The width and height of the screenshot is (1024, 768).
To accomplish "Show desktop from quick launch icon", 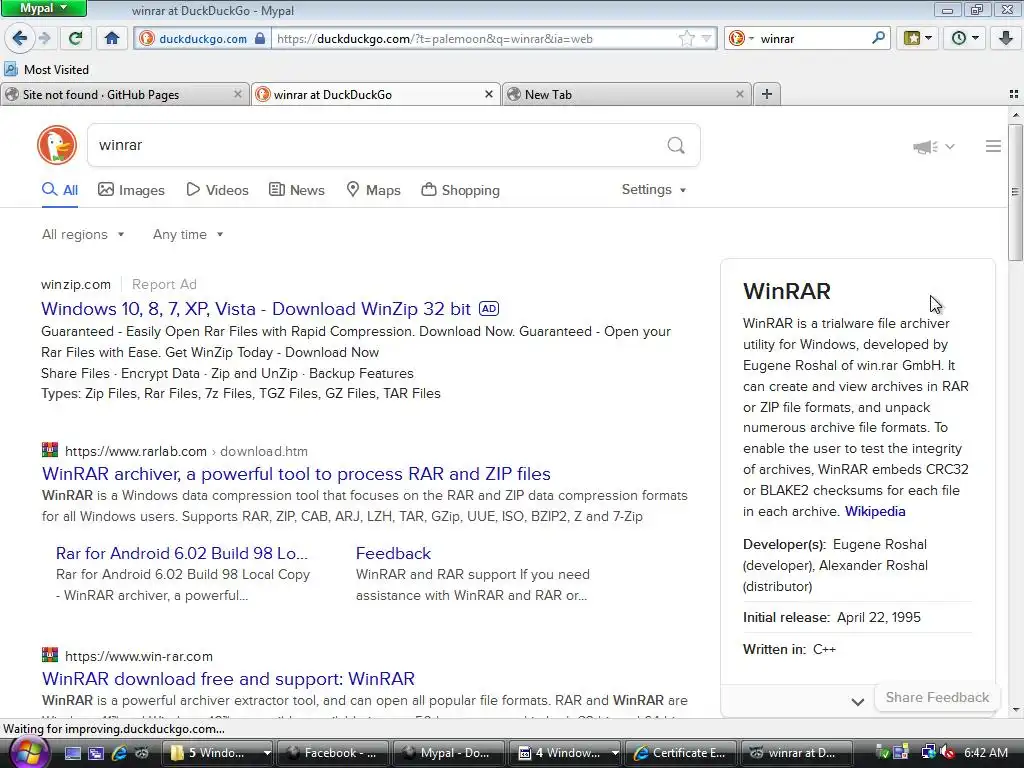I will [72, 753].
